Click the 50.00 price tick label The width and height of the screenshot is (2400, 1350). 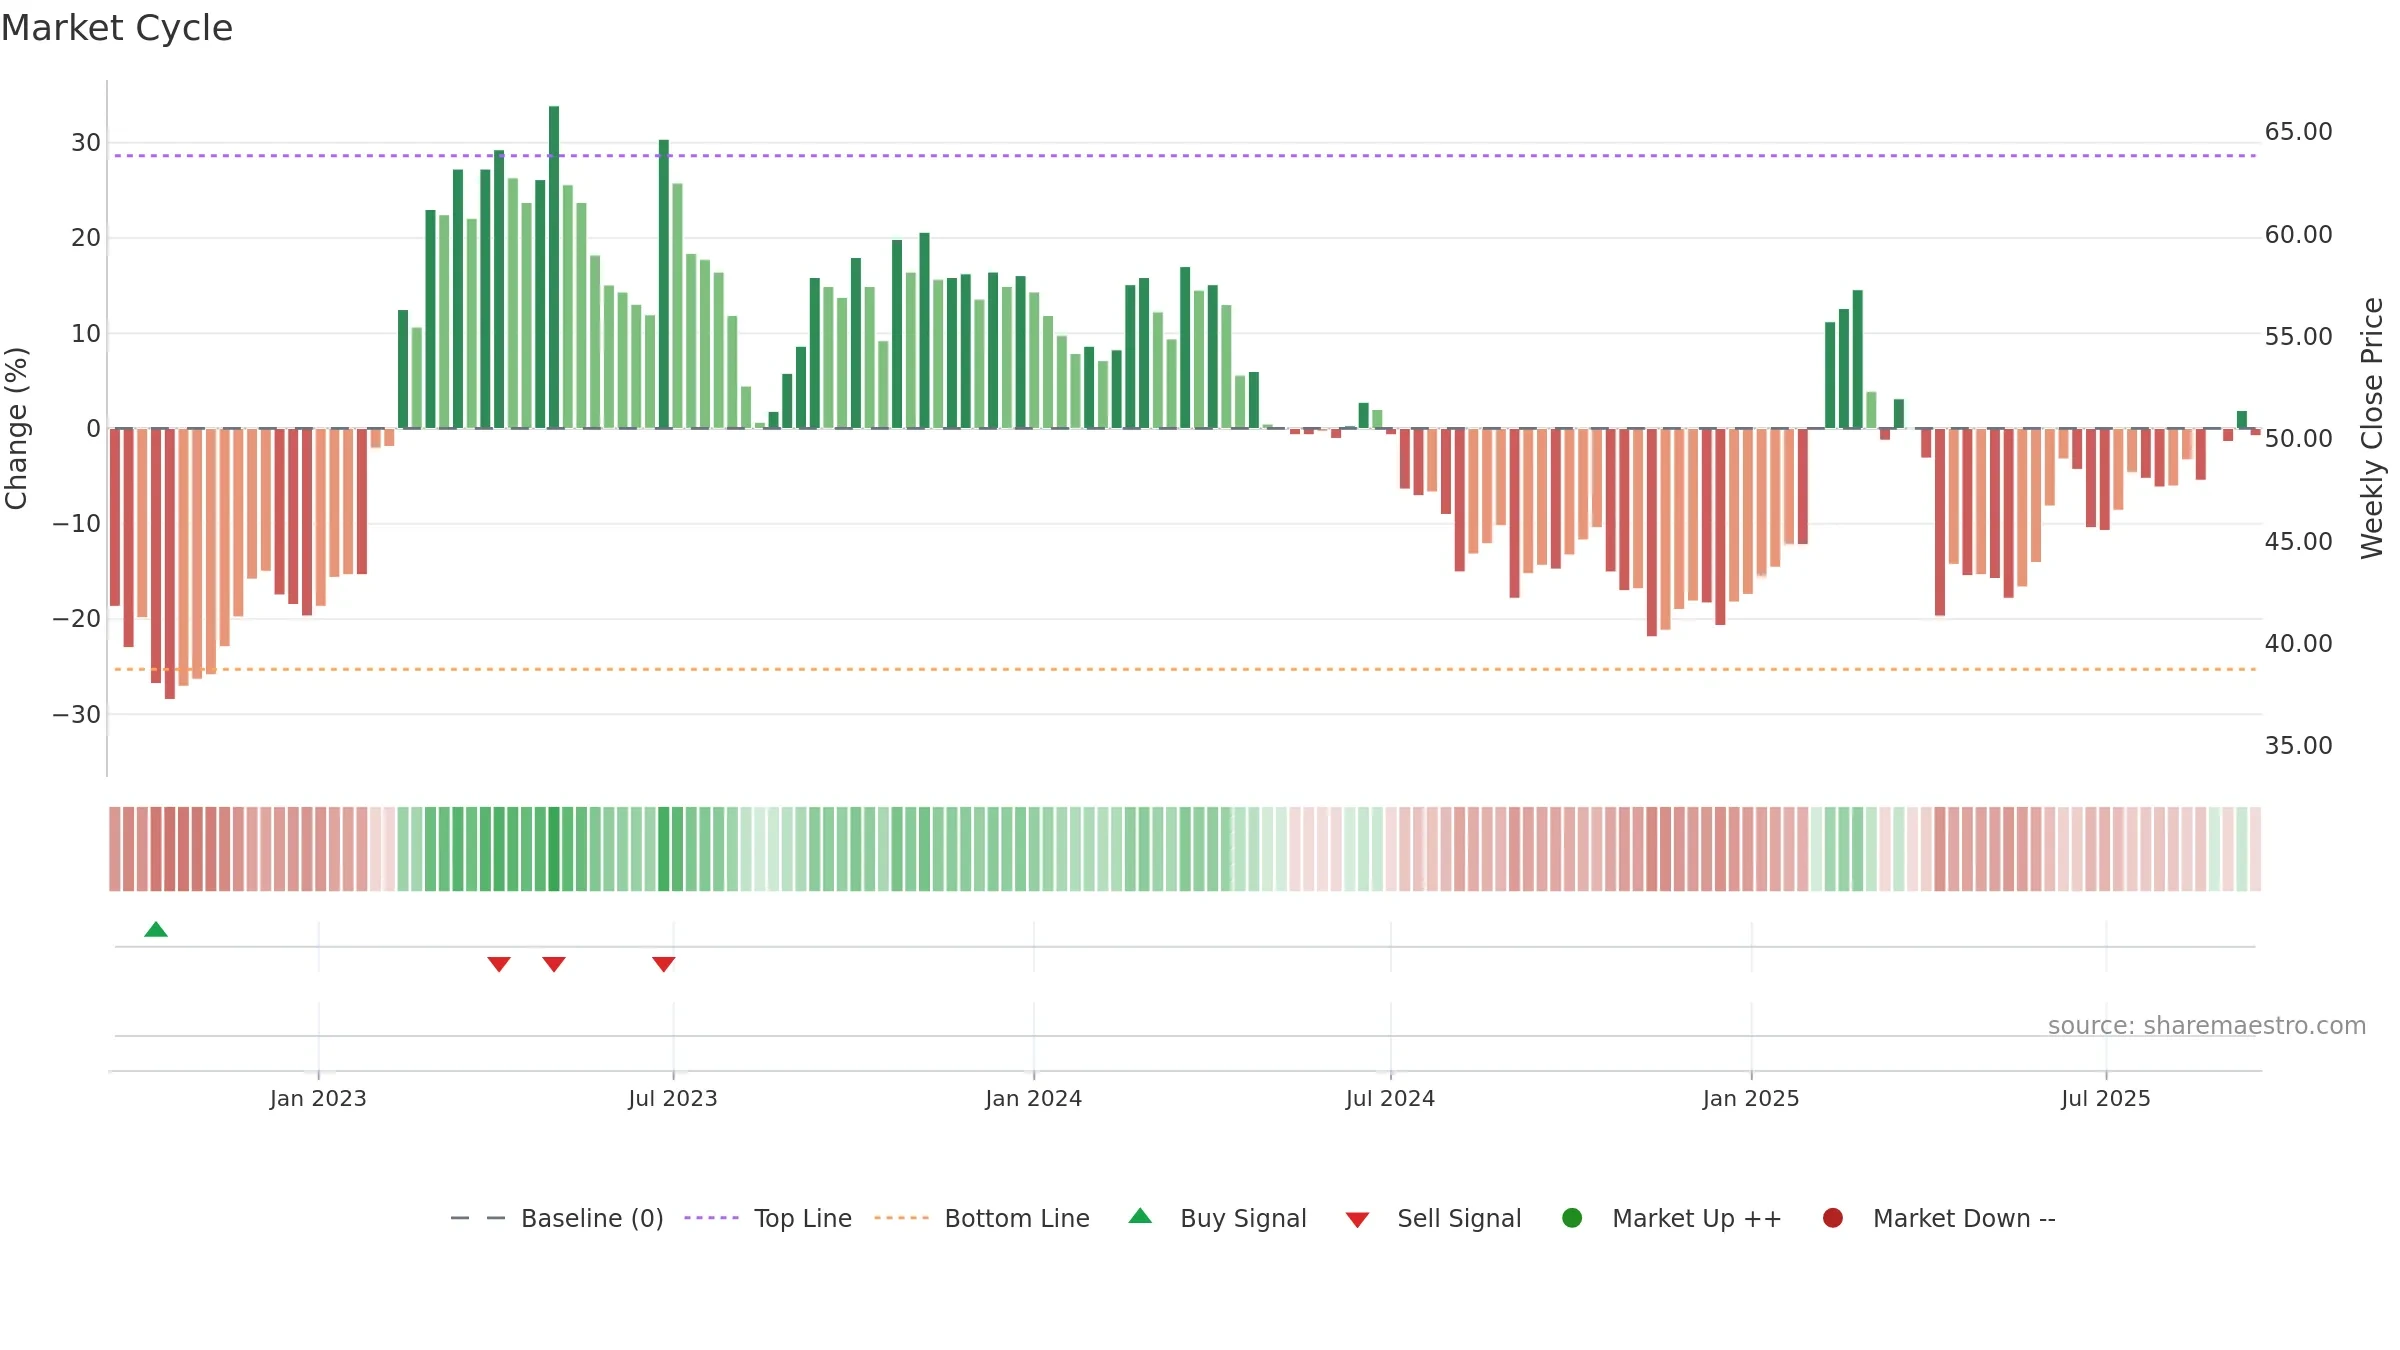coord(2298,439)
